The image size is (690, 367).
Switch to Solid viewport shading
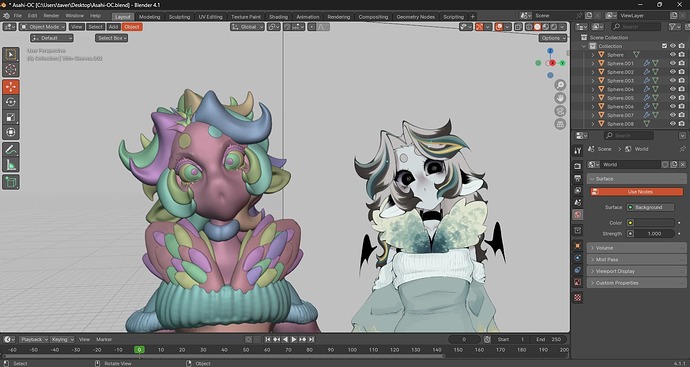tap(537, 27)
